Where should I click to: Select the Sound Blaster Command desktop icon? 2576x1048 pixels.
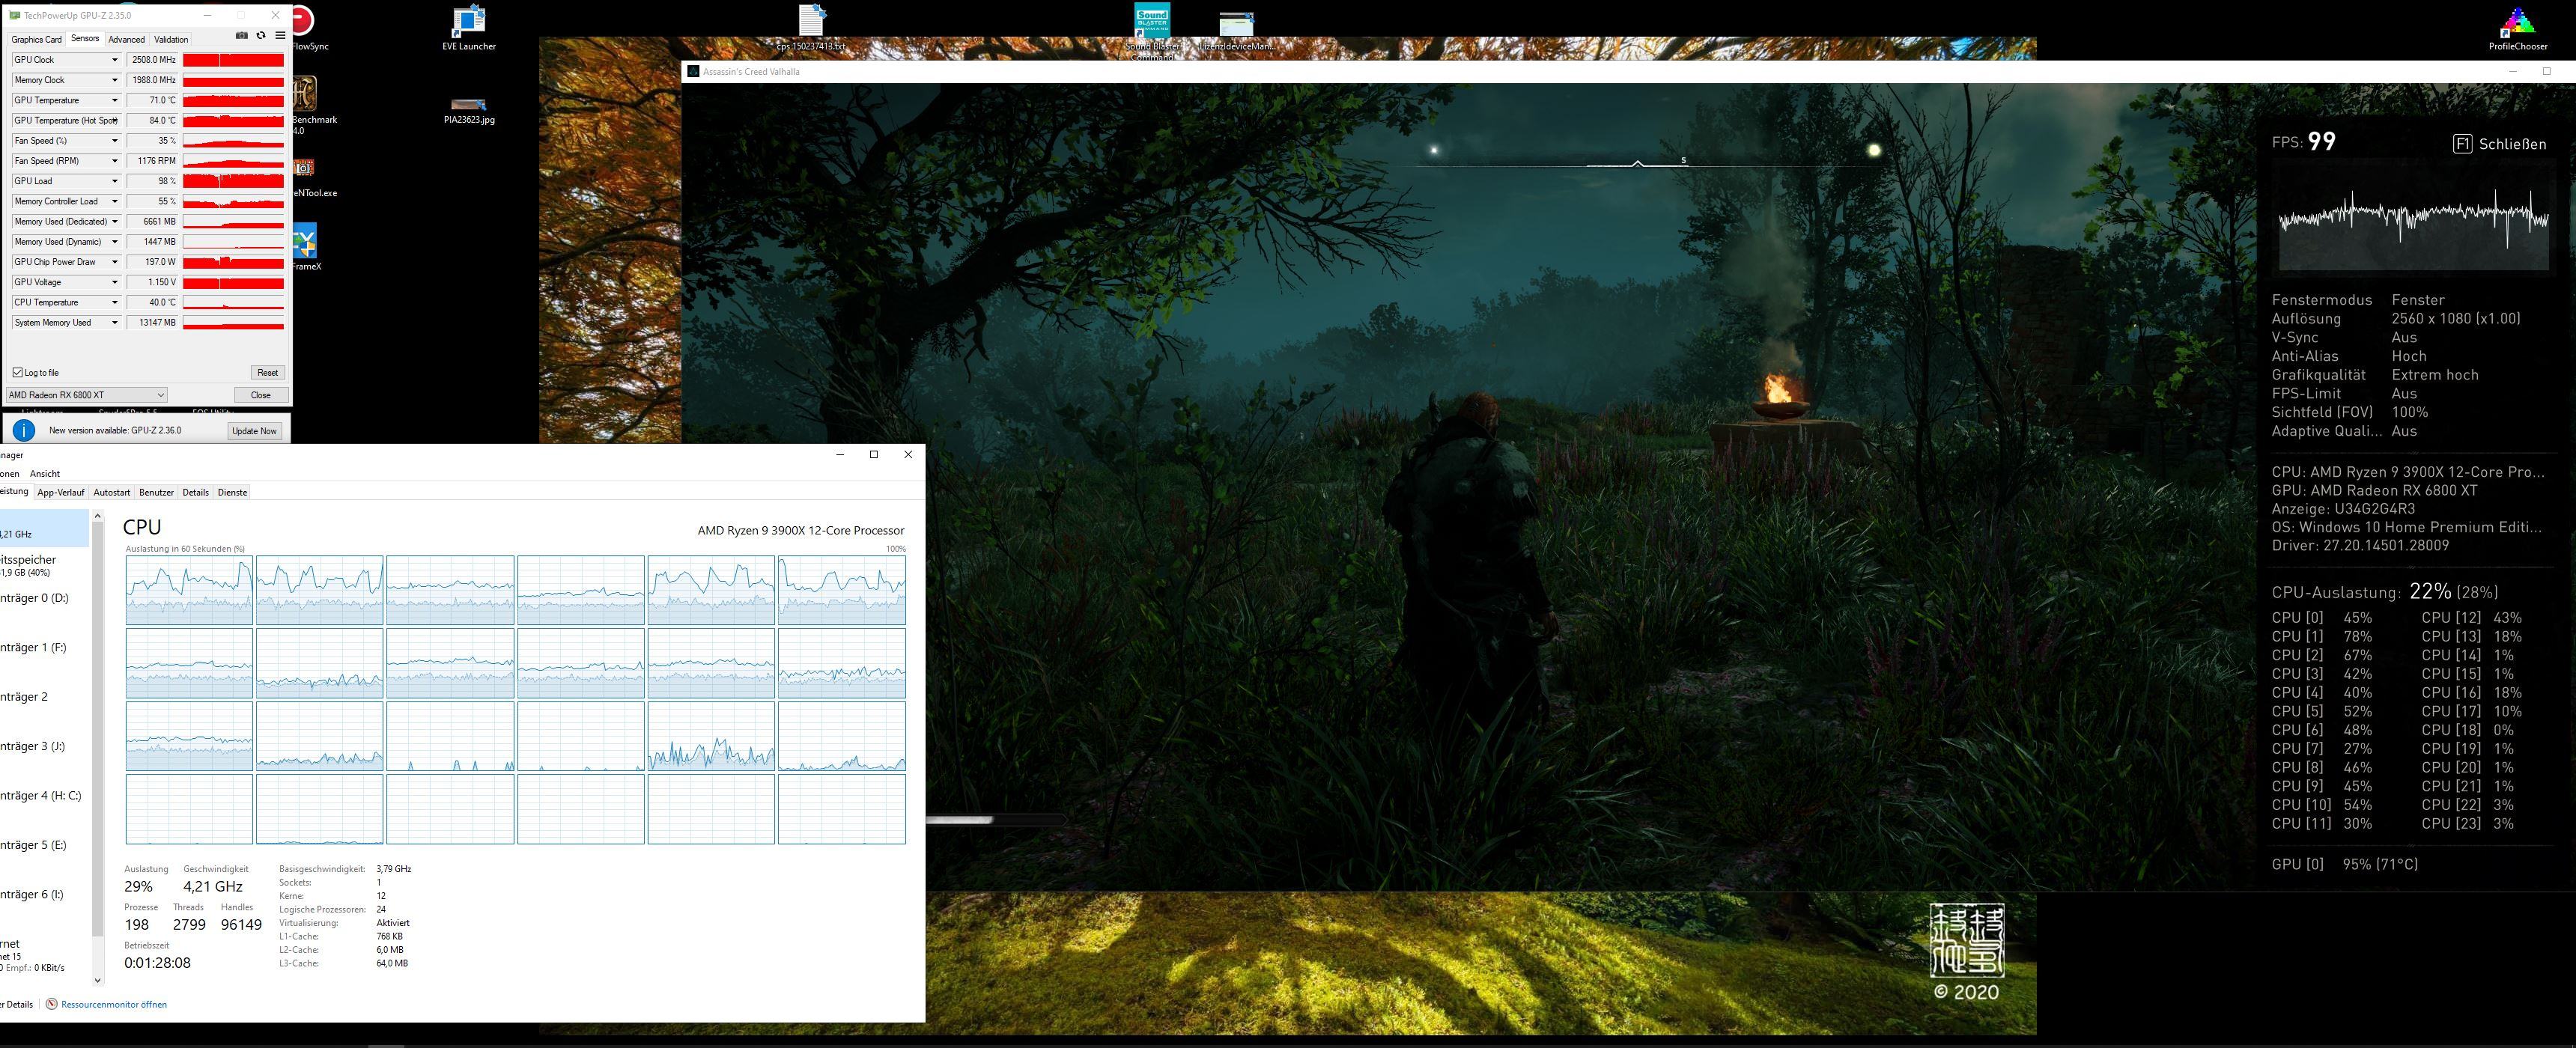tap(1152, 30)
